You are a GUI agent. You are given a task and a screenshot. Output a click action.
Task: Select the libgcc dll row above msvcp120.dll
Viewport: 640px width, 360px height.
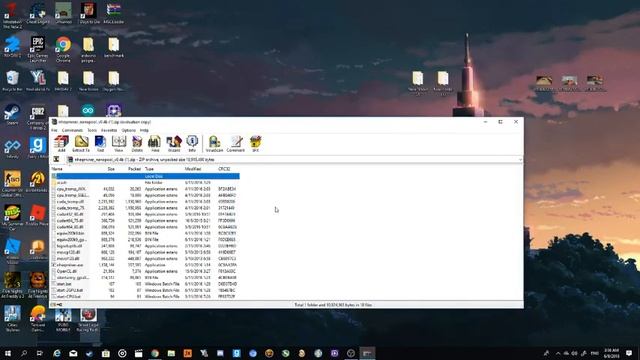145,246
